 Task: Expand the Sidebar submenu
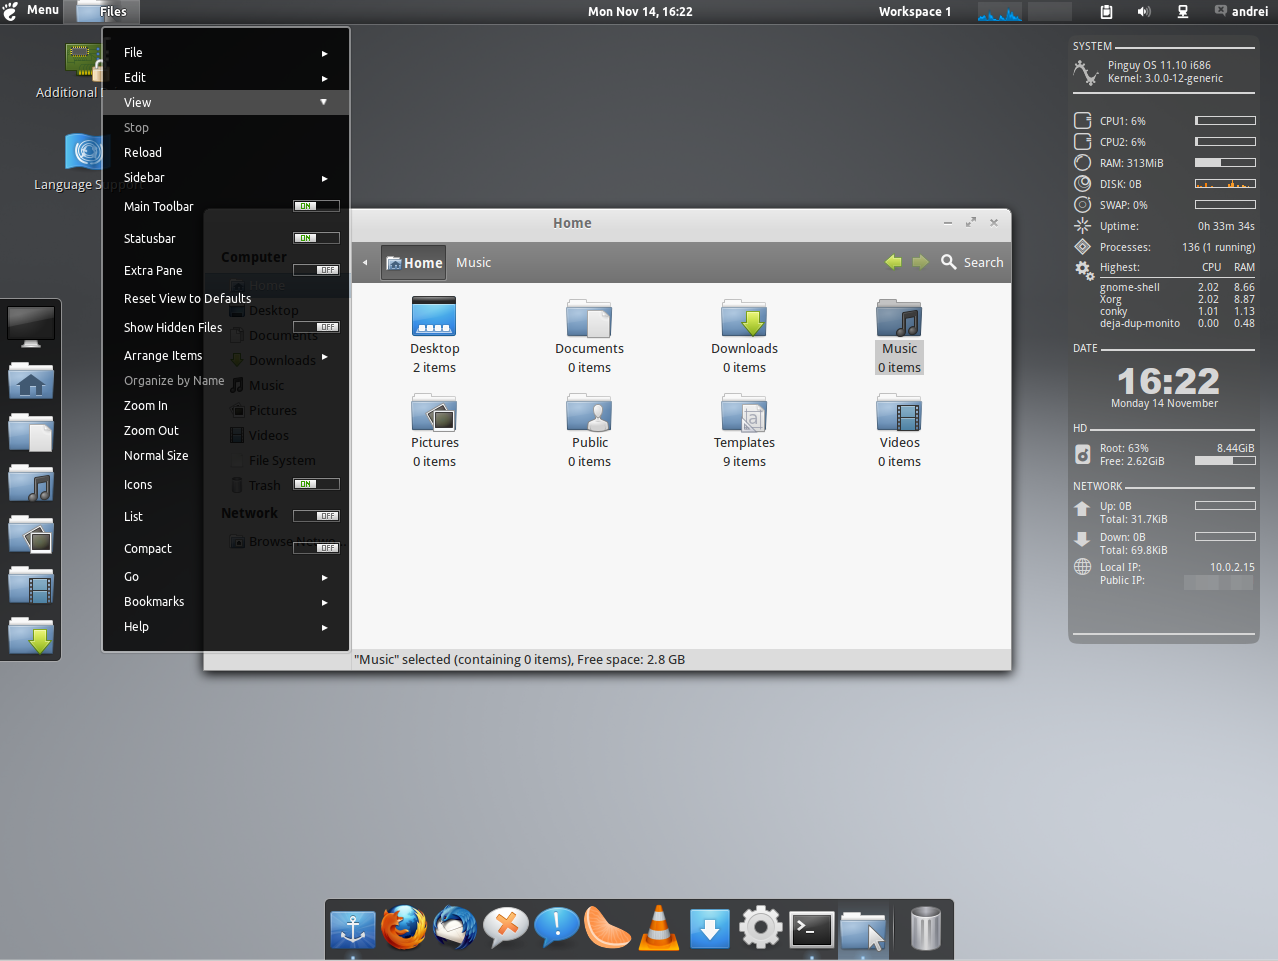pos(226,178)
